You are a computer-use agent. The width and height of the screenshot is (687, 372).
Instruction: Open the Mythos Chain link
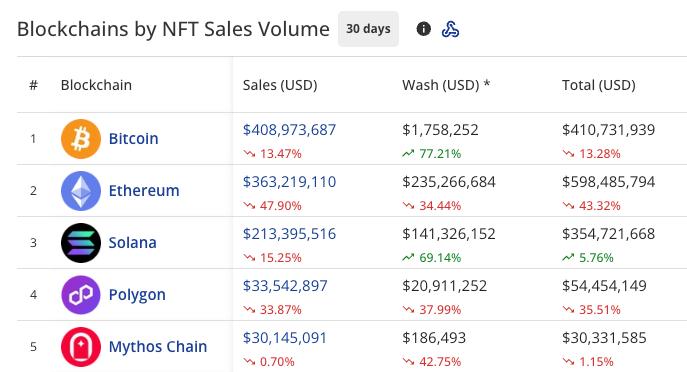(x=158, y=347)
